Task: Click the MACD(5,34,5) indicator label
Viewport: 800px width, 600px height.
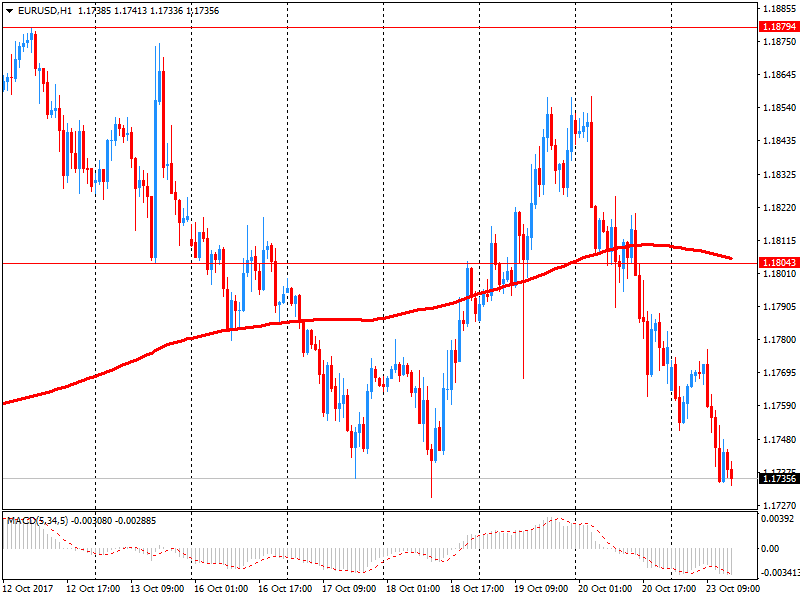Action: coord(37,521)
